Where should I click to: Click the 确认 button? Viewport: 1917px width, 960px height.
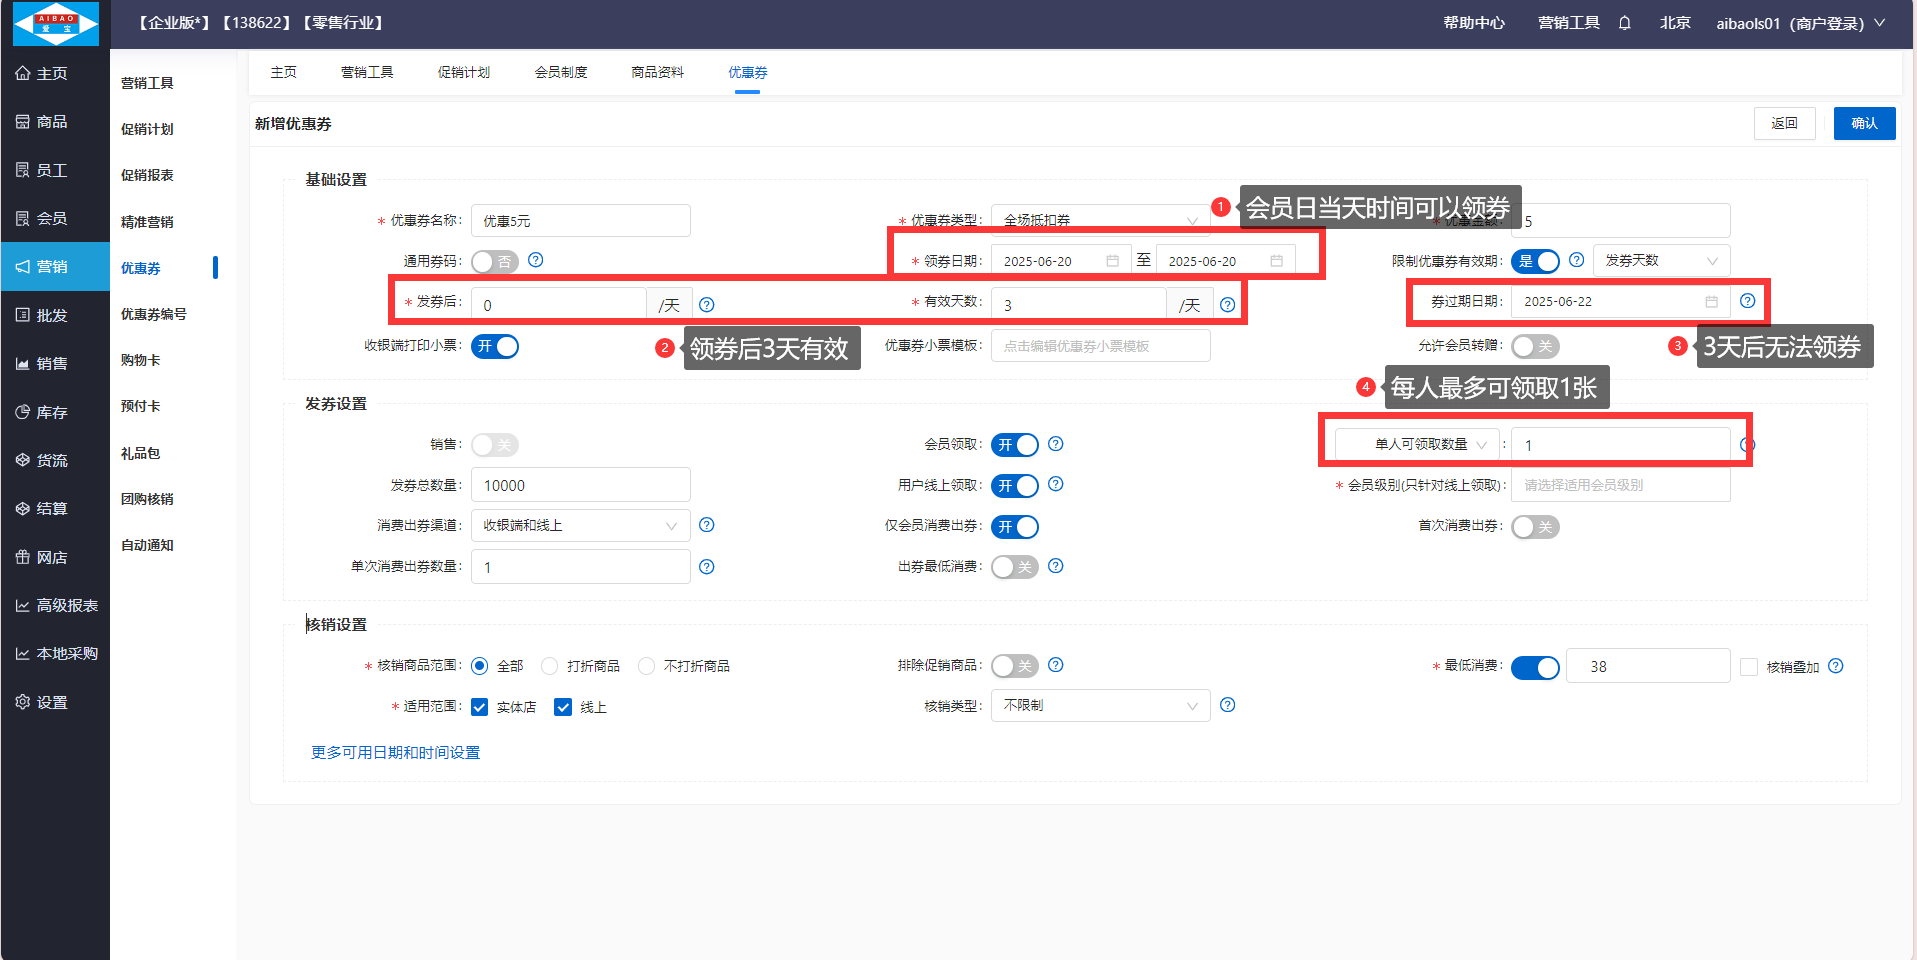coord(1864,124)
